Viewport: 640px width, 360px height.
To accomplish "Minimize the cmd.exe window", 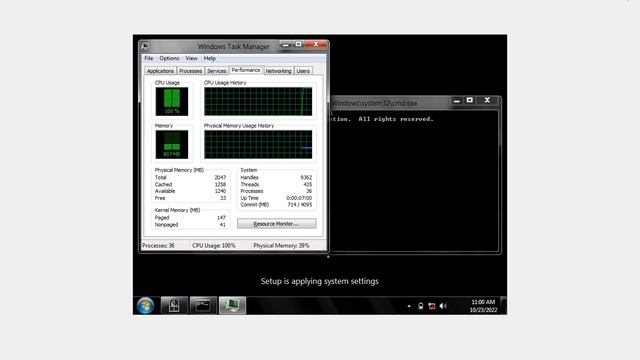I will coord(457,100).
